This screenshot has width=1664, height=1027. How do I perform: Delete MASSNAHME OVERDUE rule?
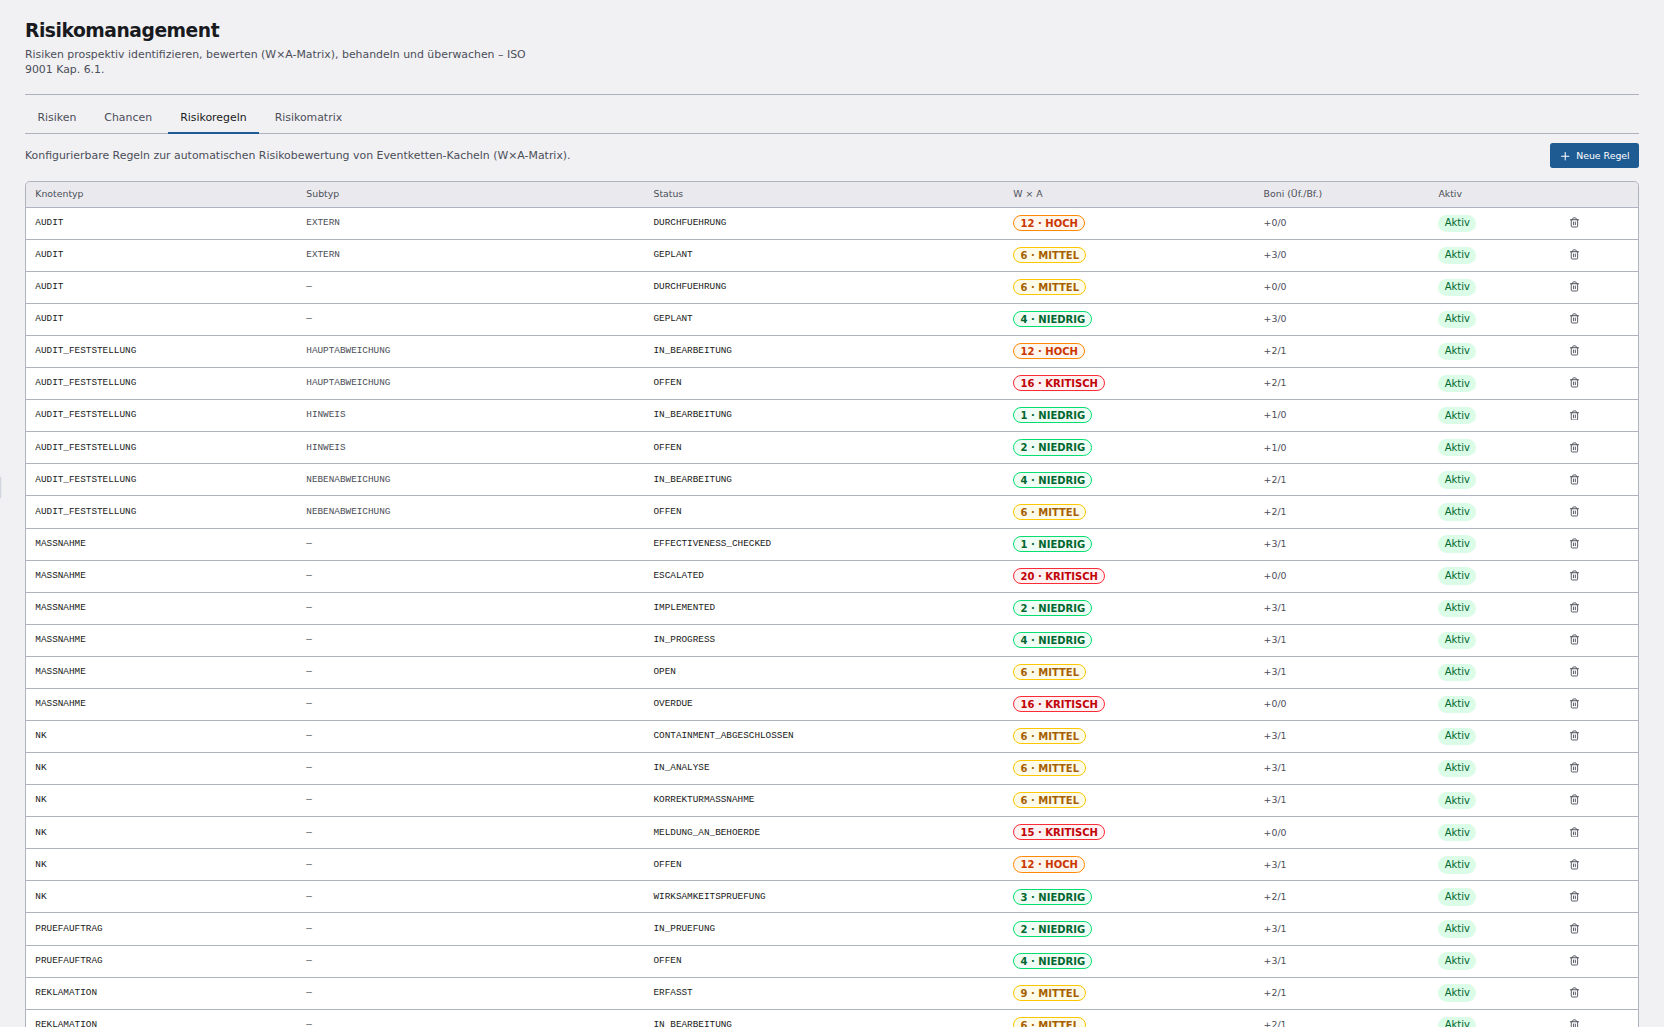click(x=1574, y=704)
